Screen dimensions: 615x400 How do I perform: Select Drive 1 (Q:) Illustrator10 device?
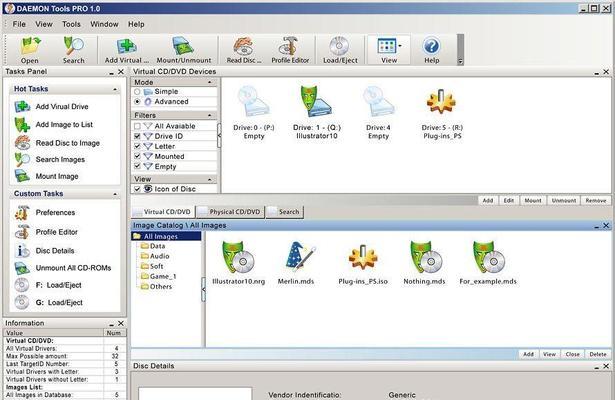[x=317, y=113]
